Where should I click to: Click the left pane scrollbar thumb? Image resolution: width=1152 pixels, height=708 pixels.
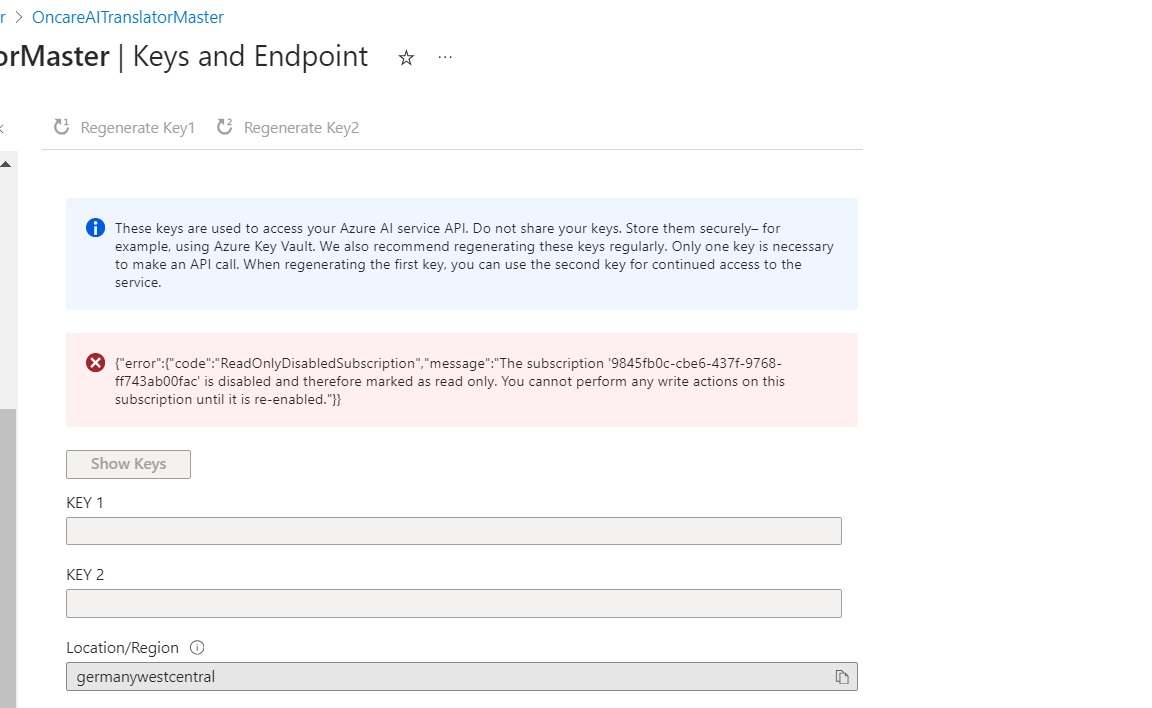(7, 550)
